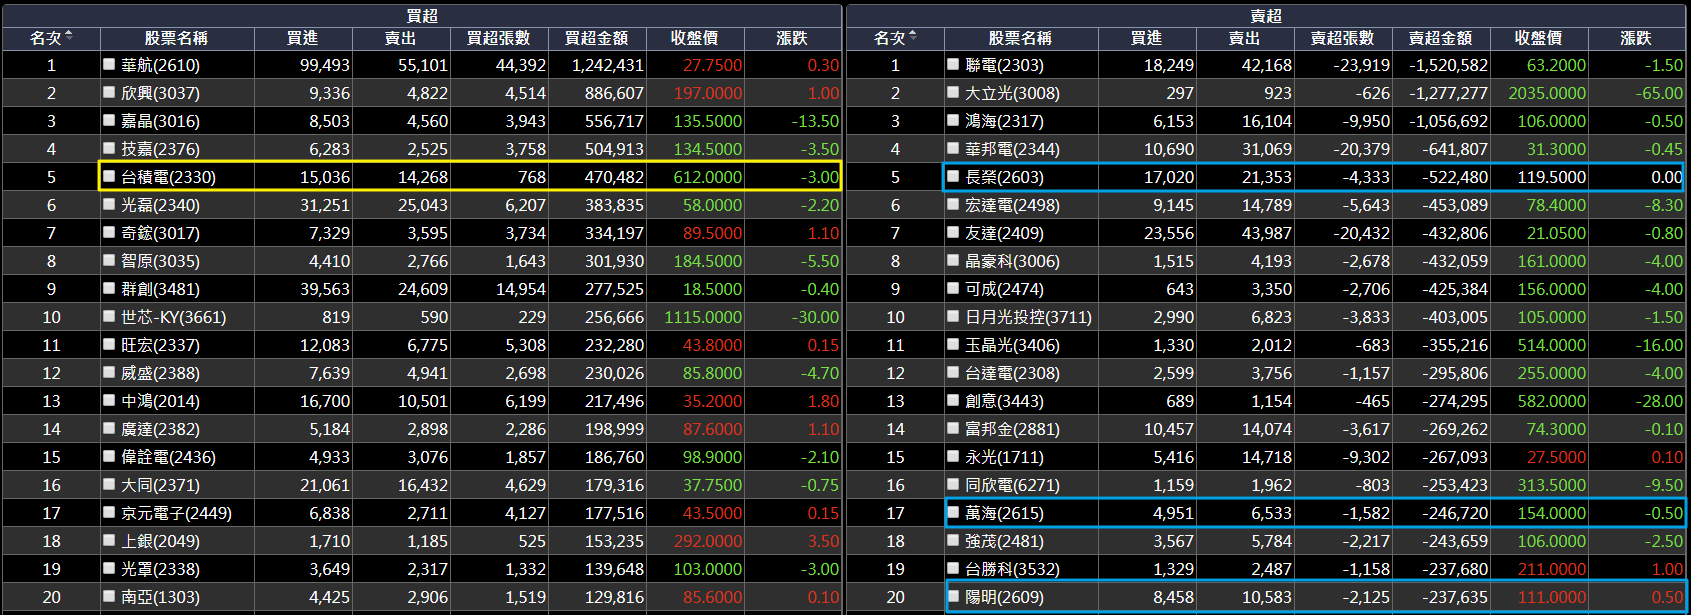
Task: Open stock 技嘉(2376)
Action: (160, 149)
